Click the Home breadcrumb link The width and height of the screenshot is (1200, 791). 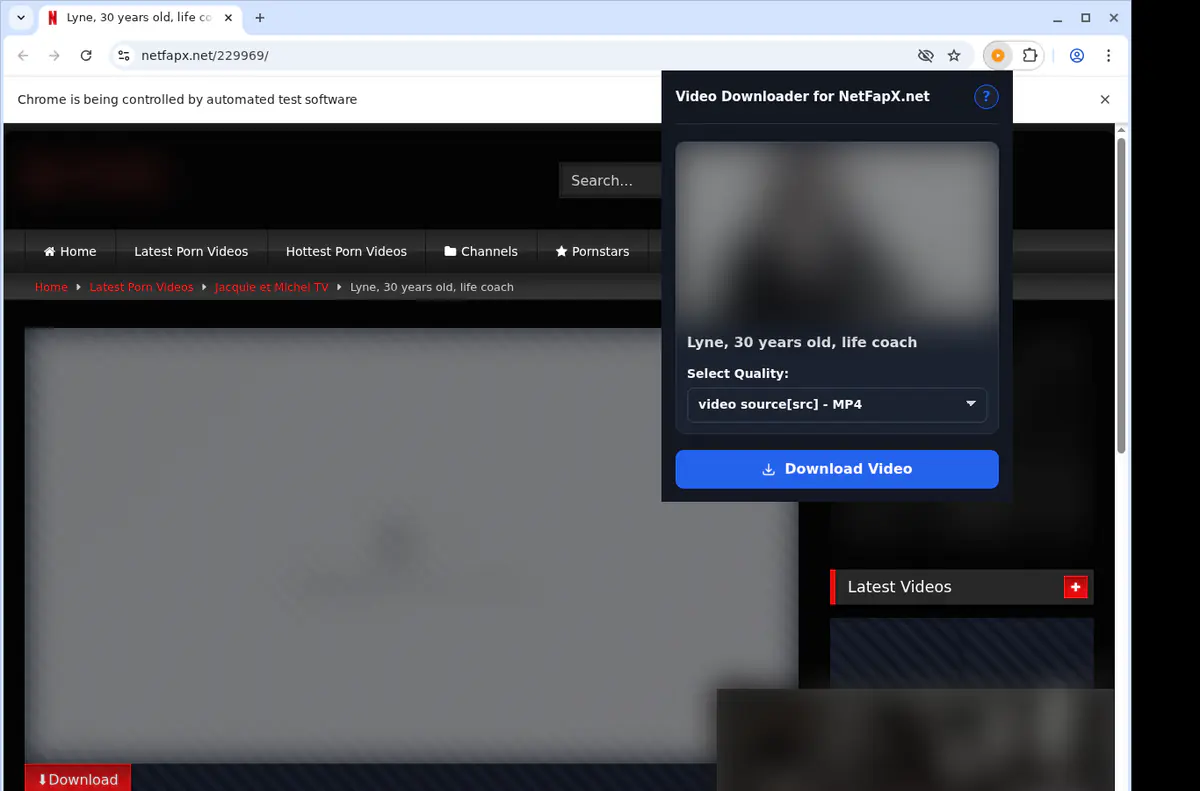click(x=51, y=287)
